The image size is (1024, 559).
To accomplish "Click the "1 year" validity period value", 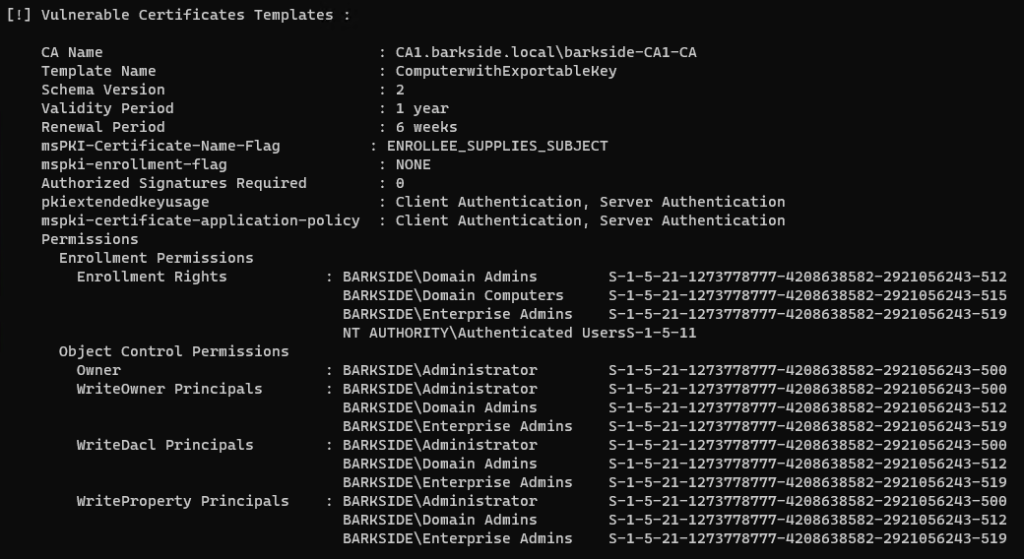I will [x=422, y=108].
